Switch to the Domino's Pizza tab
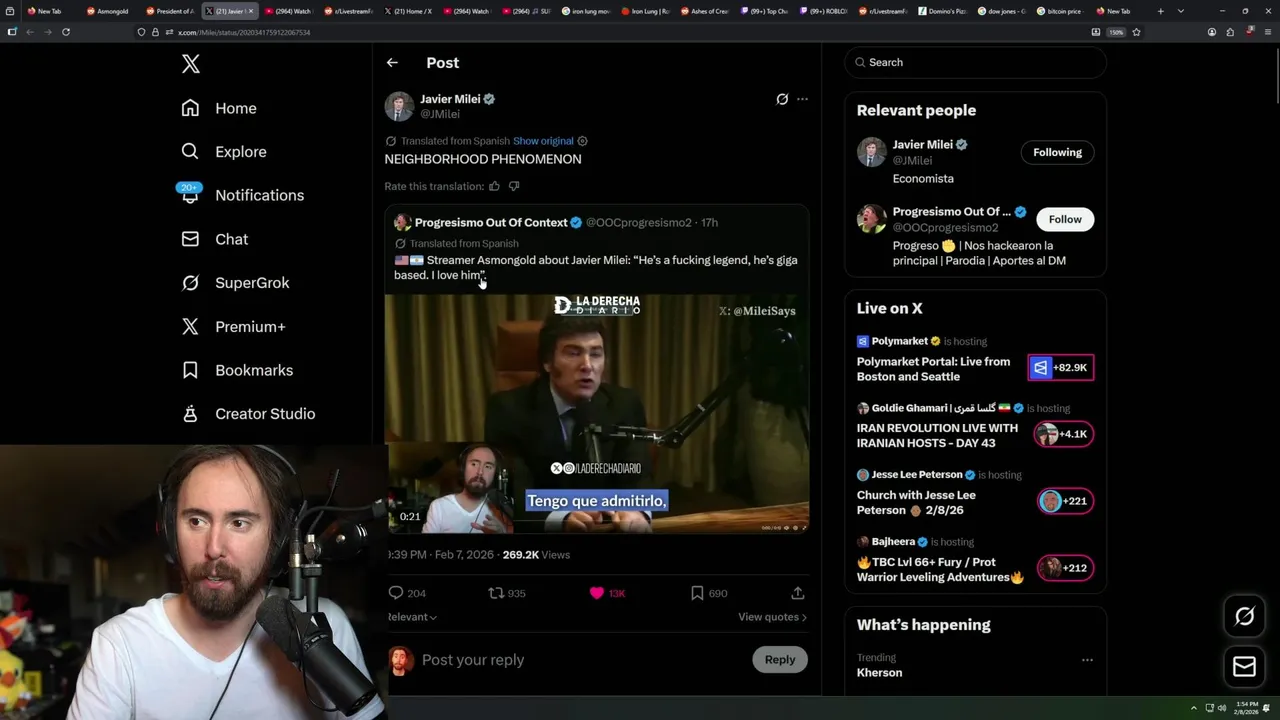The image size is (1280, 720). [x=942, y=11]
